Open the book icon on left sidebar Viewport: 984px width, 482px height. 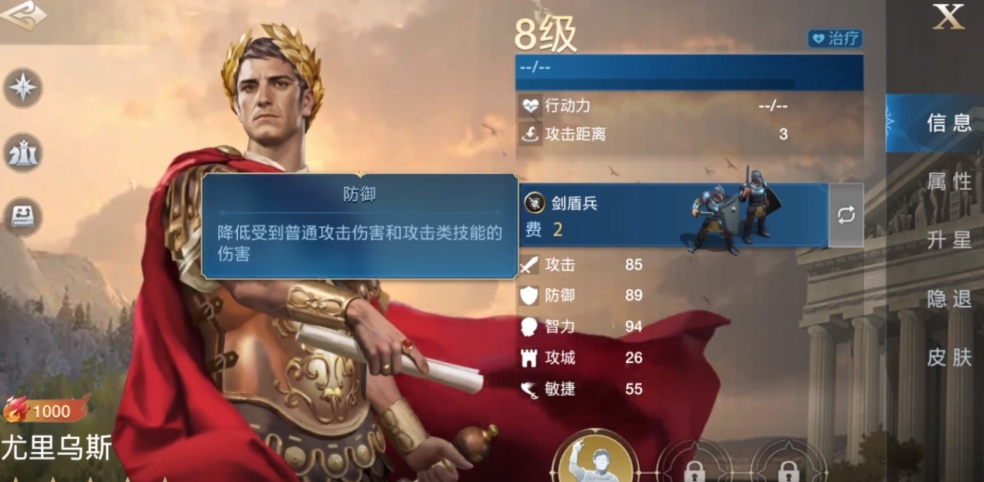pyautogui.click(x=23, y=217)
